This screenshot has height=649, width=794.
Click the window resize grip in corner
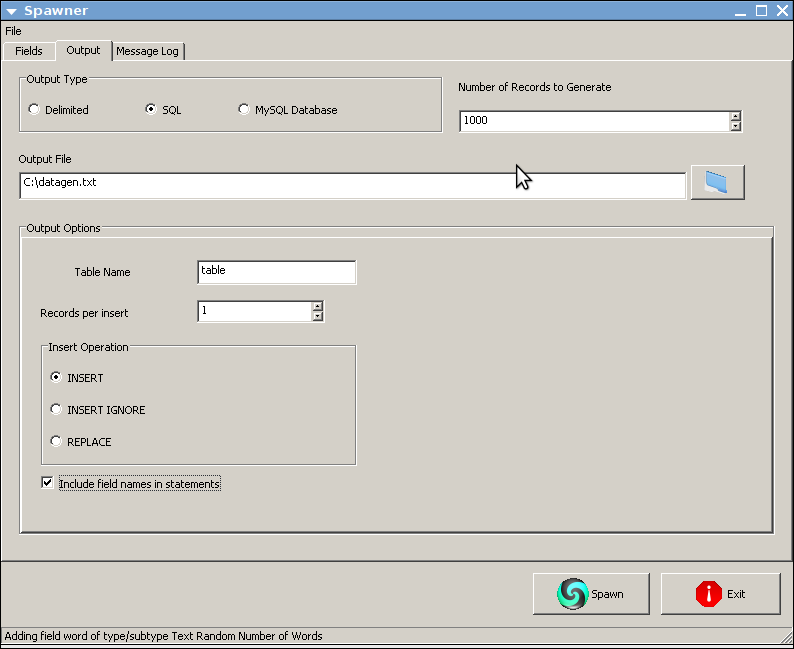[x=787, y=637]
